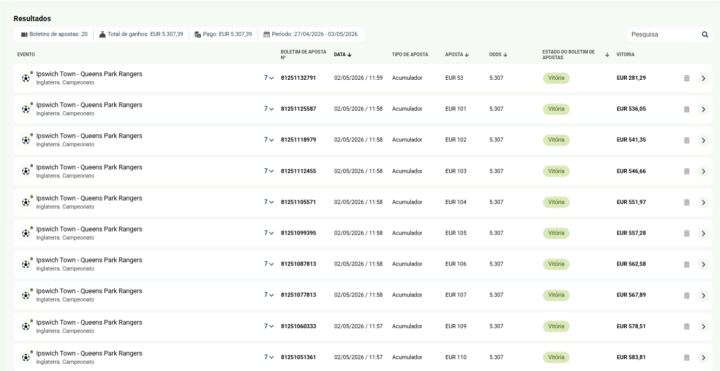Open details arrow for slip 81251099395
The height and width of the screenshot is (371, 720).
click(703, 233)
